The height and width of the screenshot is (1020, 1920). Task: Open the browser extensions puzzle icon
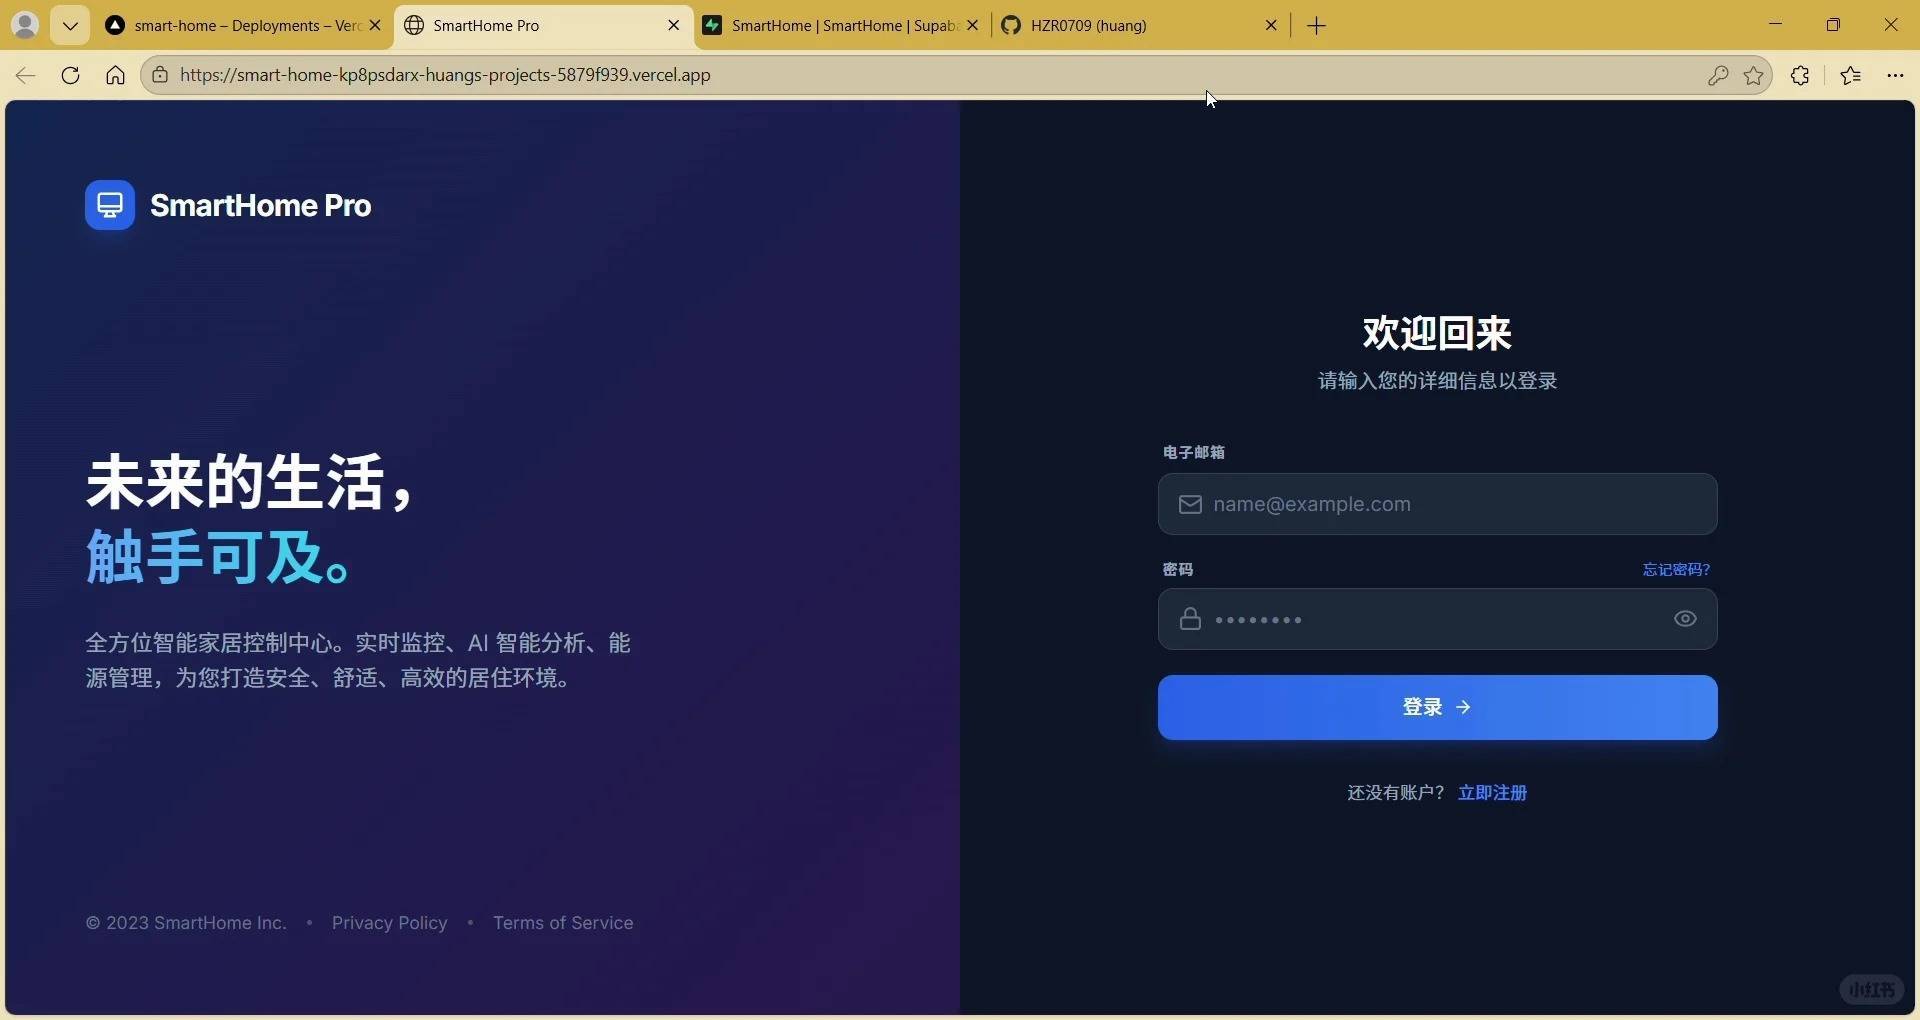pyautogui.click(x=1800, y=75)
